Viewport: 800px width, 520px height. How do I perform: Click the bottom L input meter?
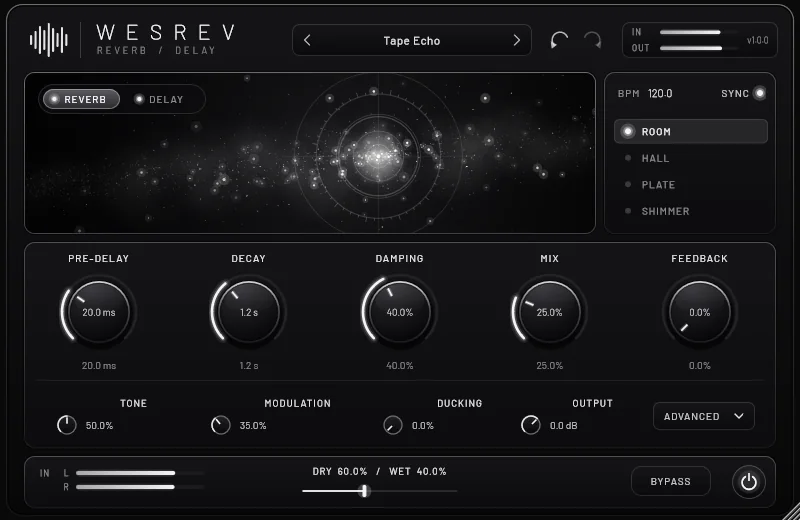pyautogui.click(x=139, y=473)
